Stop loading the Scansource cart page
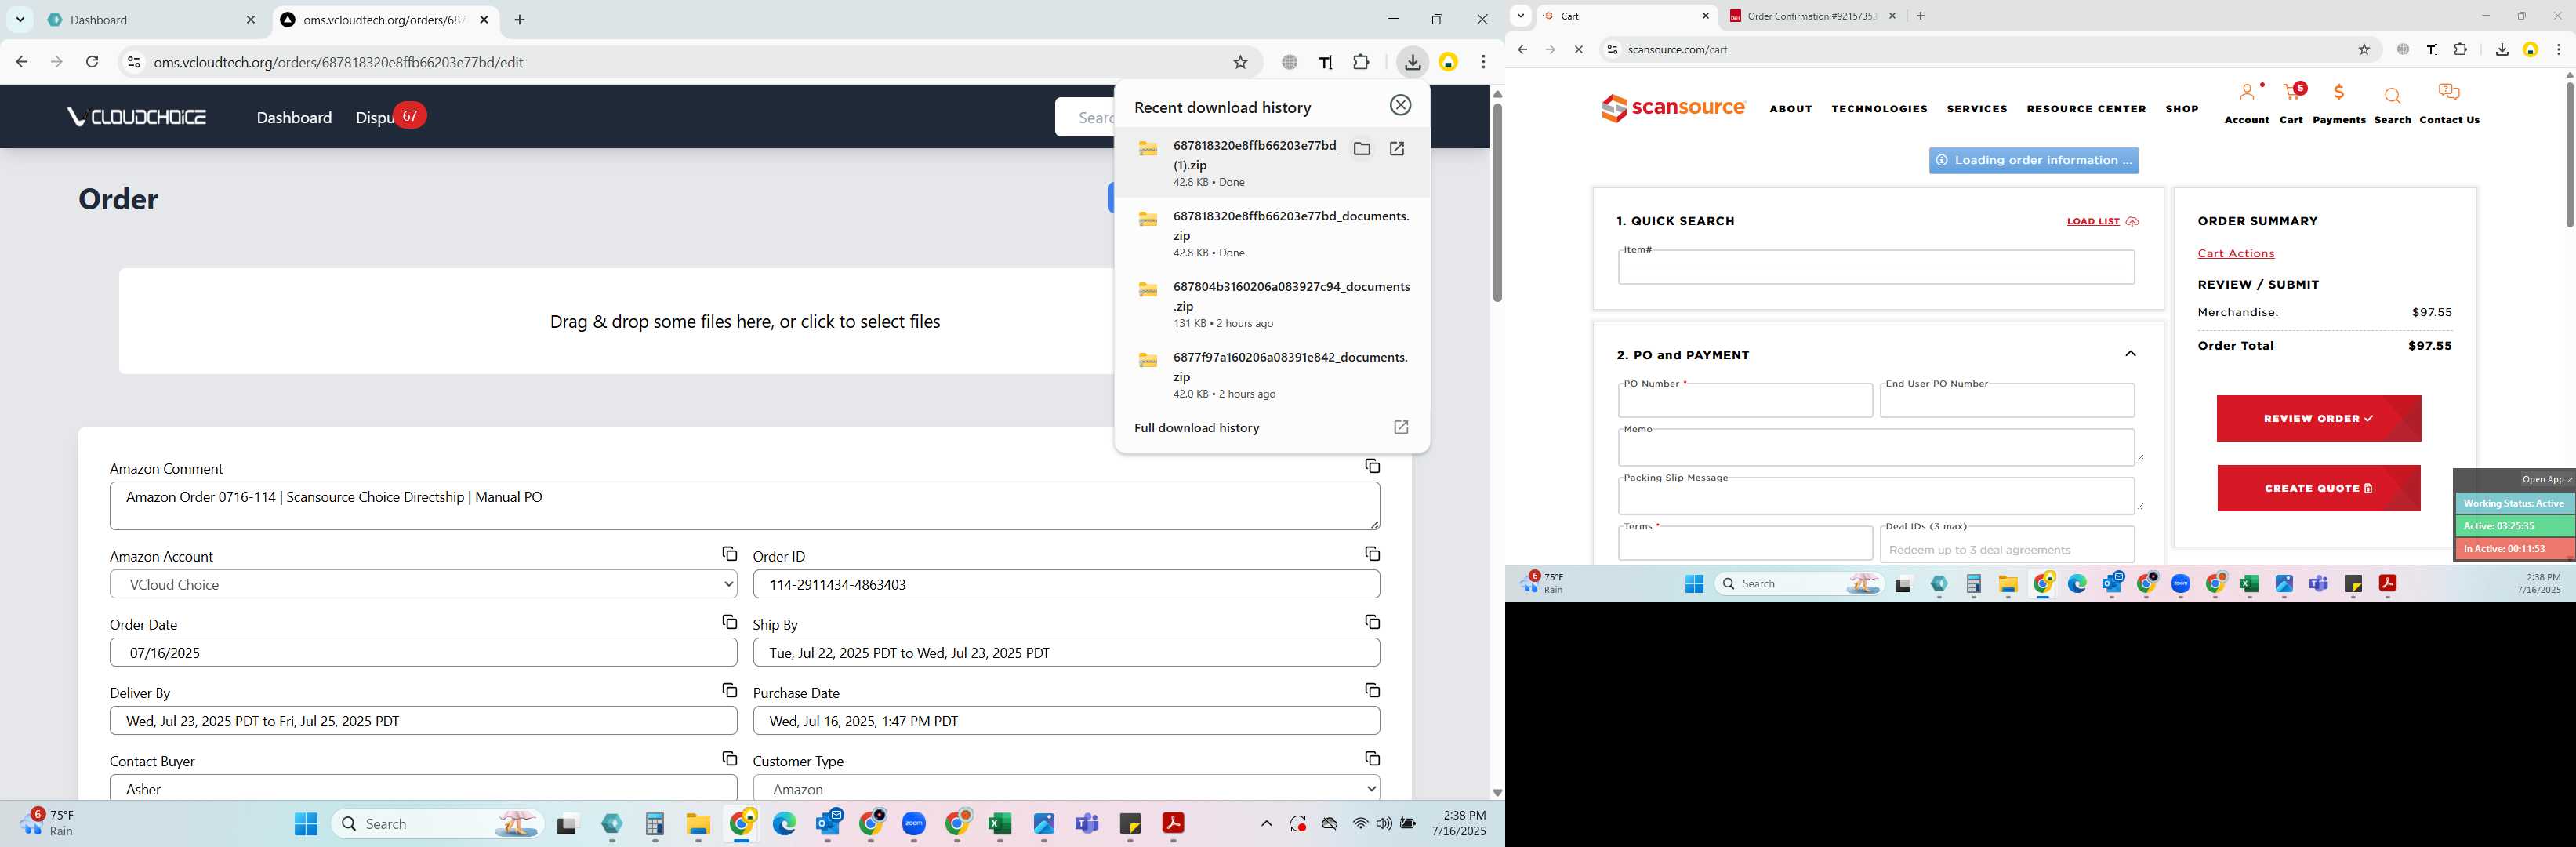The width and height of the screenshot is (2576, 847). point(1578,49)
